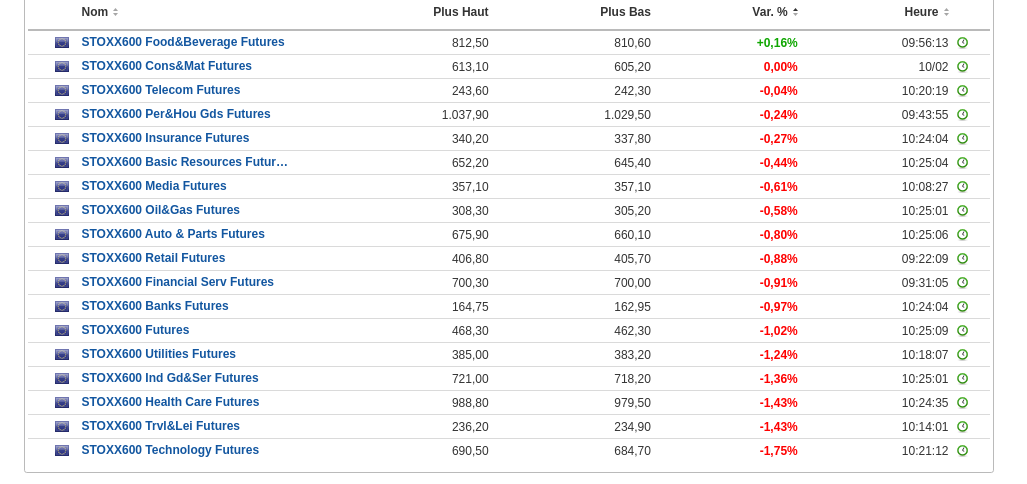Click the clock icon in the Telecom Futures row
Viewport: 1027px width, 484px height.
[x=962, y=91]
